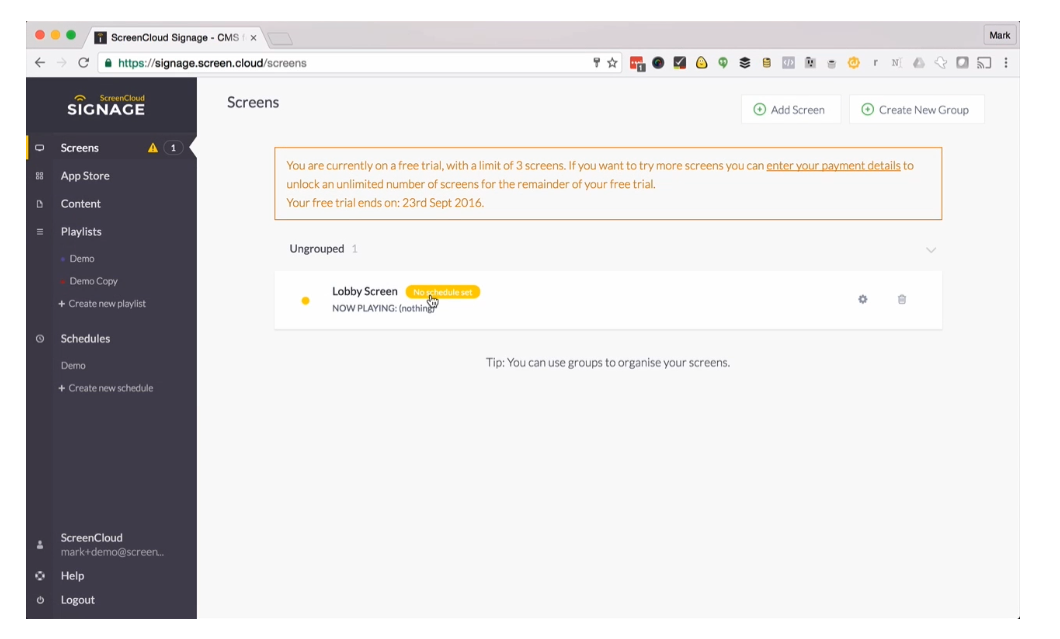The image size is (1060, 639).
Task: Click the ScreenCloud Signage logo
Action: [x=105, y=105]
